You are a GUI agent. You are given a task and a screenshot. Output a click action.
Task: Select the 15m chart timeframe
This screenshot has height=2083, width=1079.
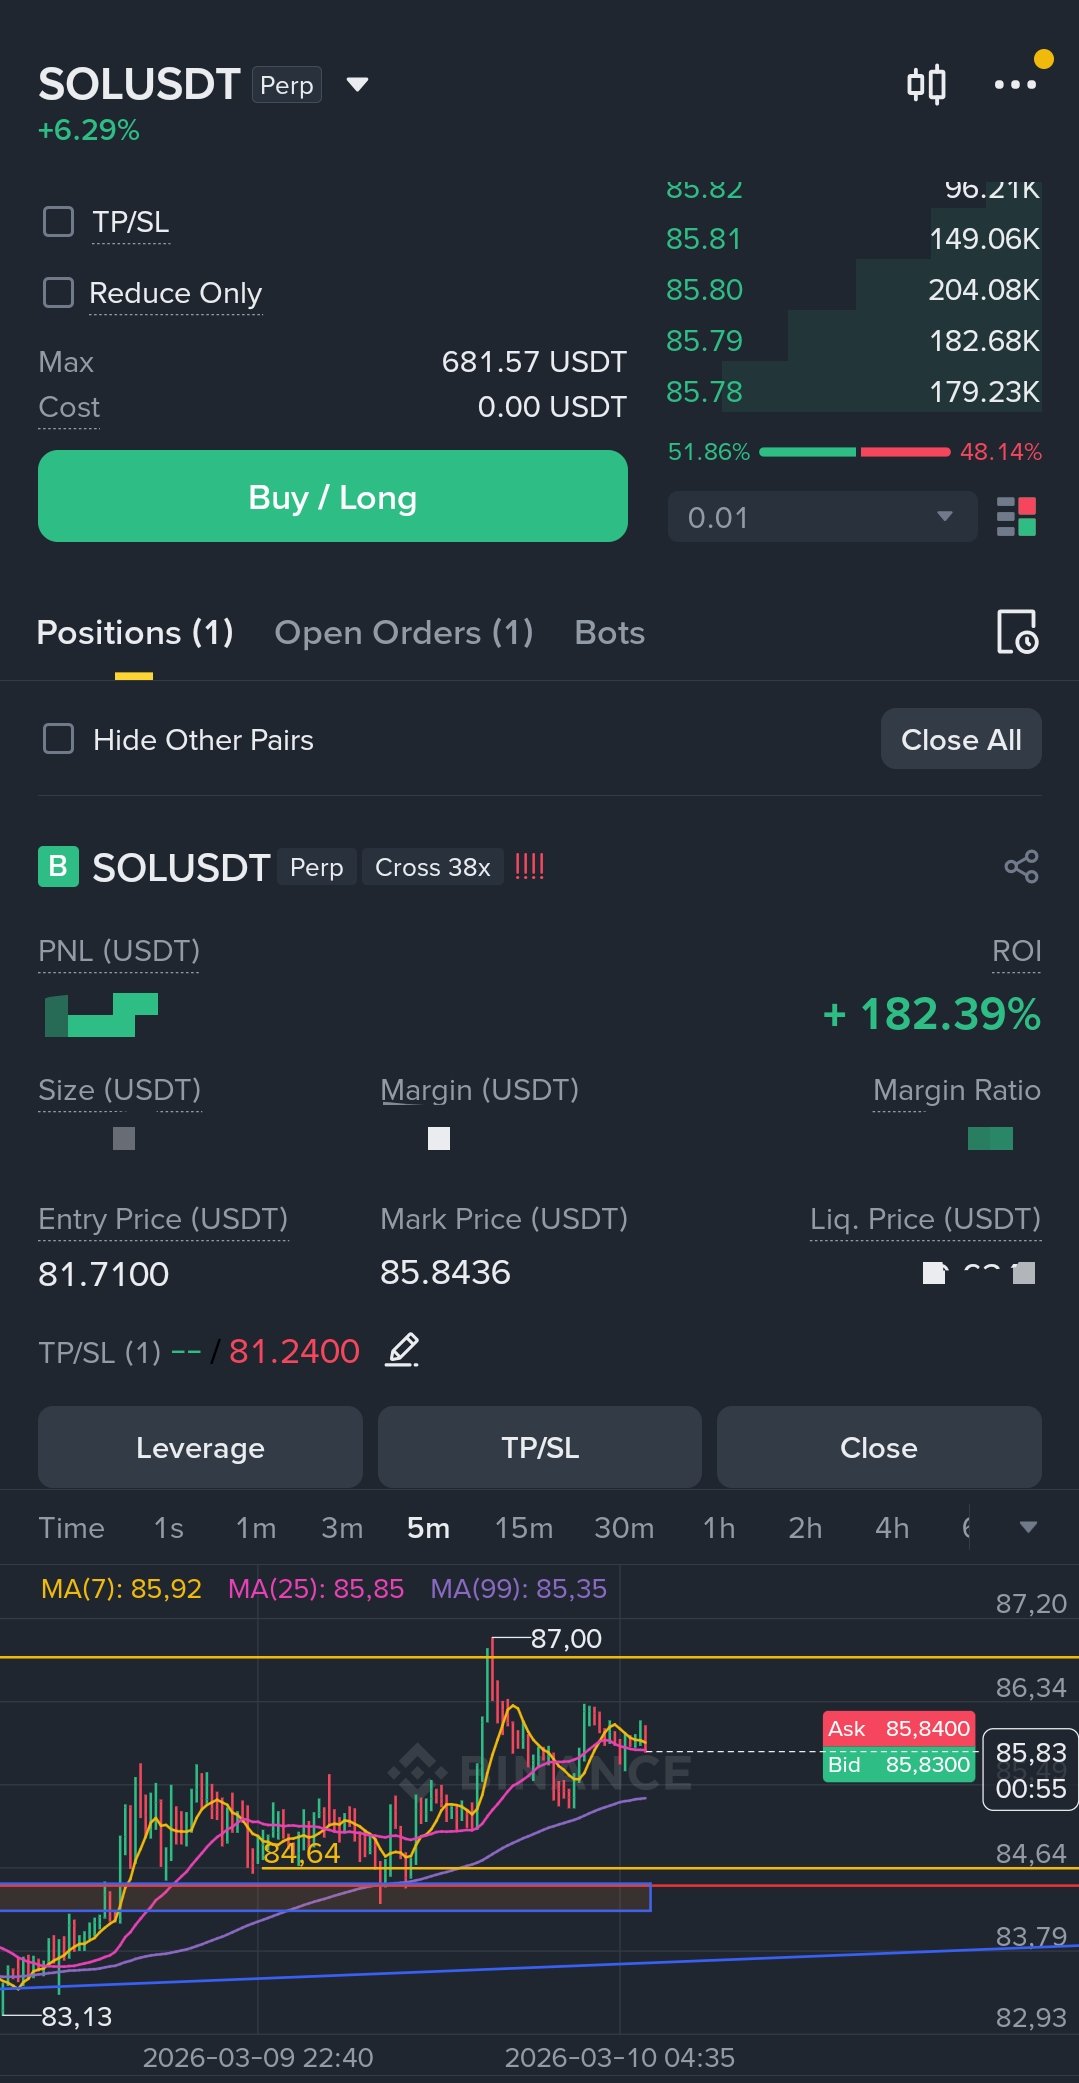(x=523, y=1528)
